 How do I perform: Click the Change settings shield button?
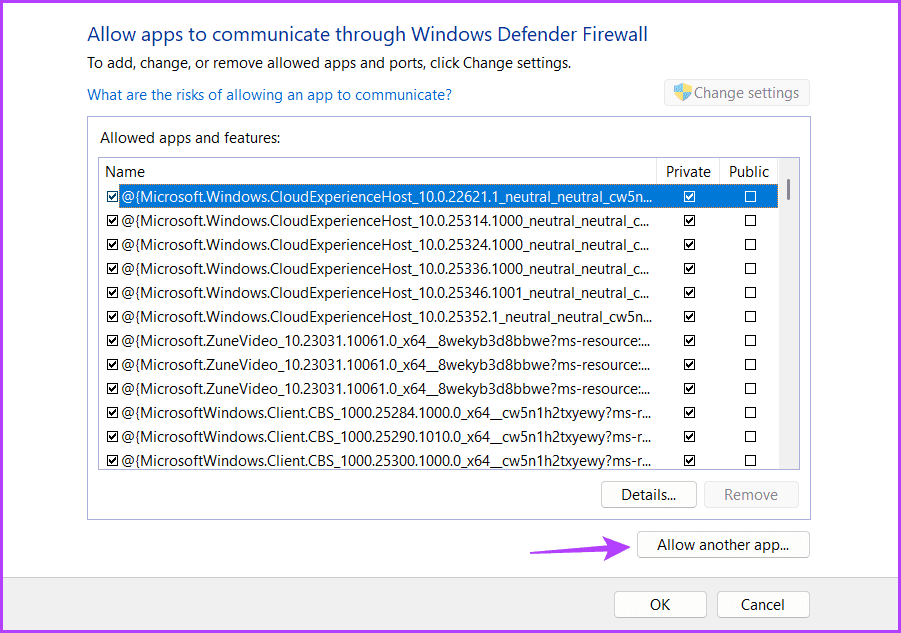tap(737, 92)
